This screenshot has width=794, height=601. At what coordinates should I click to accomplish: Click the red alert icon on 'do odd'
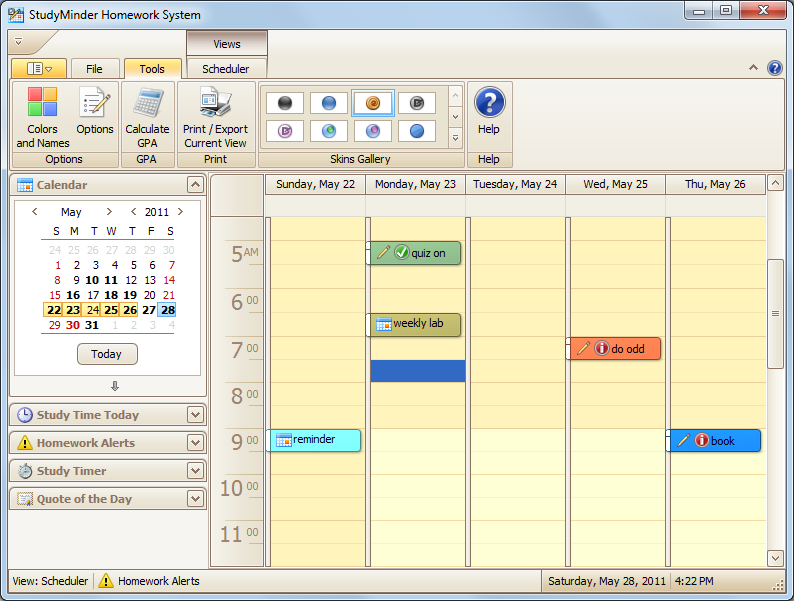pos(602,348)
